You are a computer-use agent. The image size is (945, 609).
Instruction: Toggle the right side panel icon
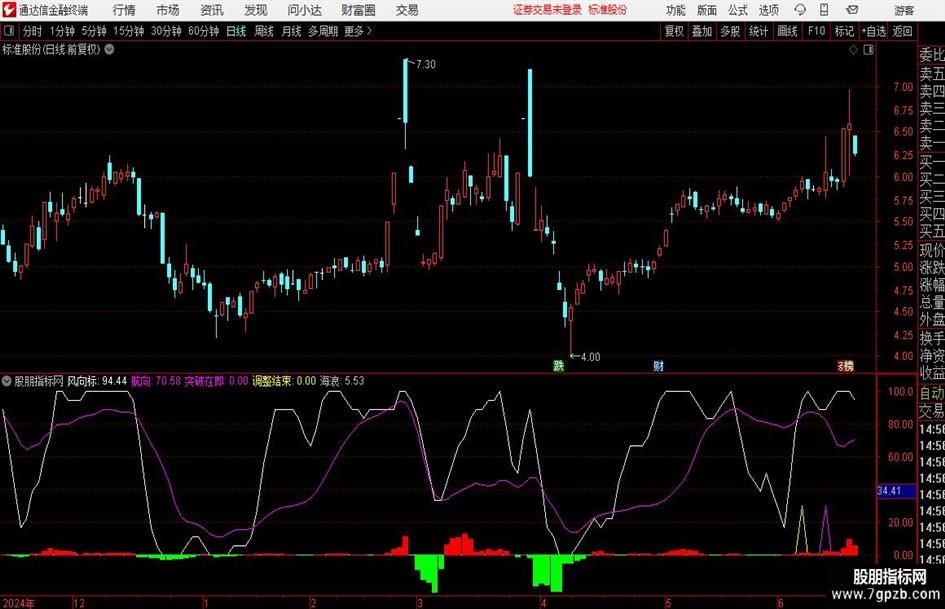868,50
